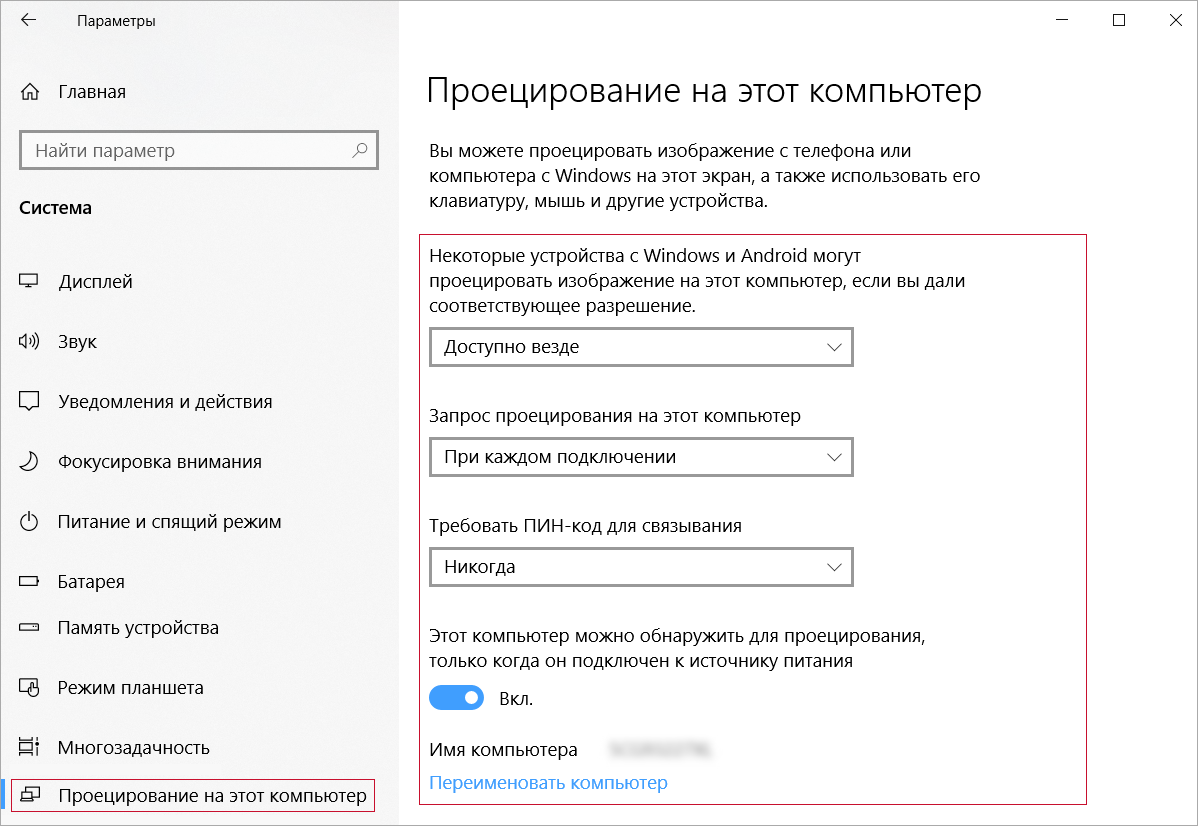
Task: Click the Power (Питание и спящий режим) icon
Action: pyautogui.click(x=29, y=522)
